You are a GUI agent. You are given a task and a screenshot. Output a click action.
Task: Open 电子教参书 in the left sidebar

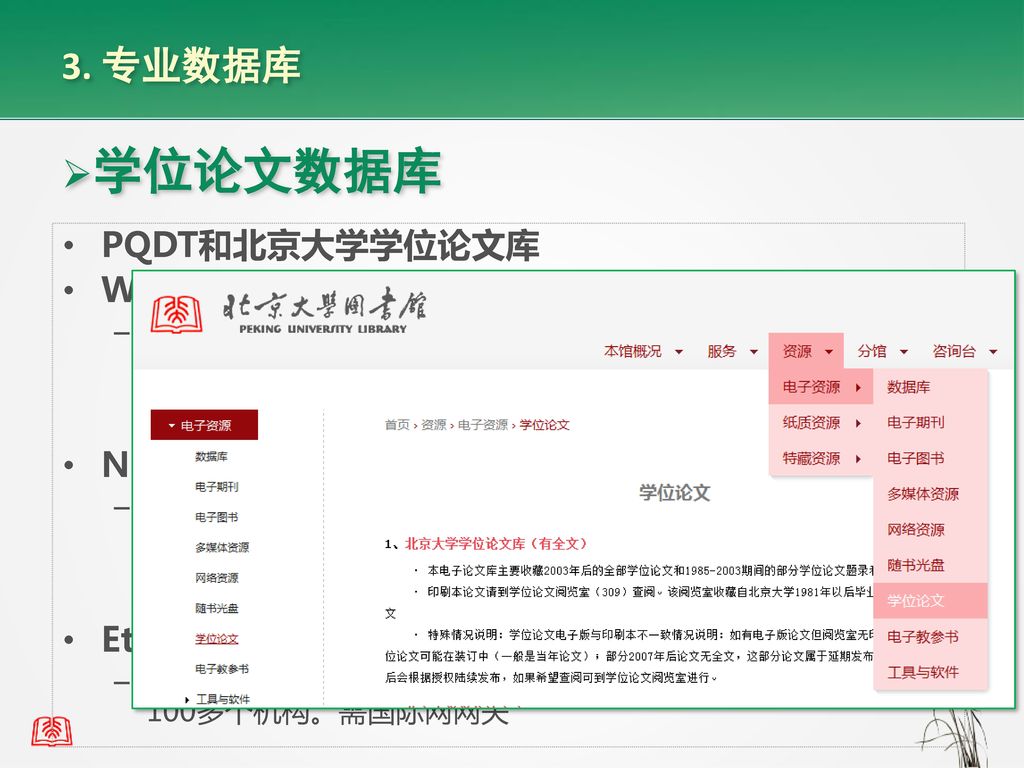click(x=222, y=669)
